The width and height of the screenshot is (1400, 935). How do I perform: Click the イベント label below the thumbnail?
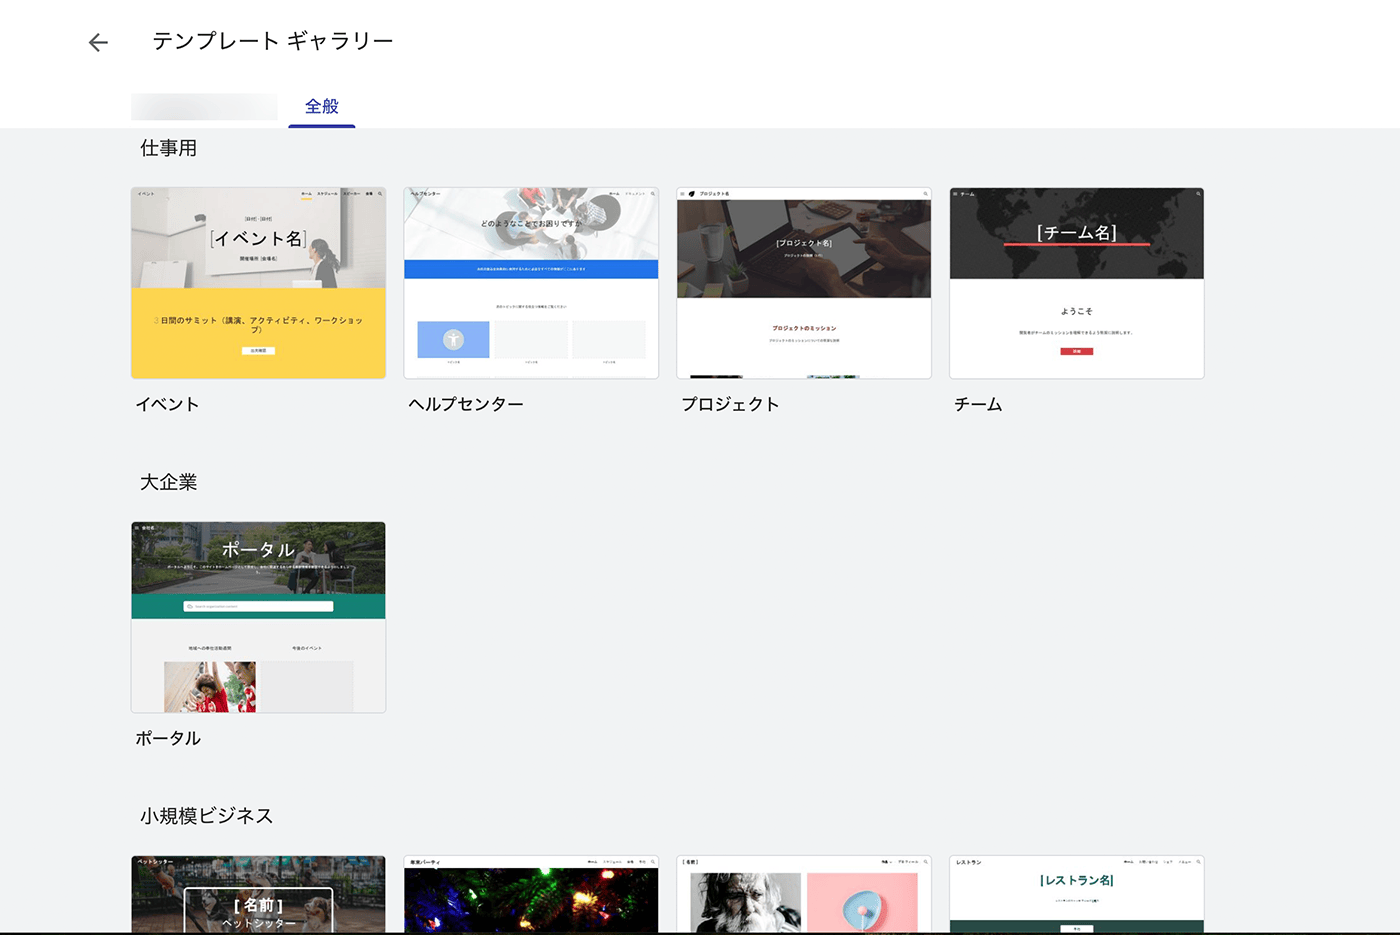pos(167,404)
